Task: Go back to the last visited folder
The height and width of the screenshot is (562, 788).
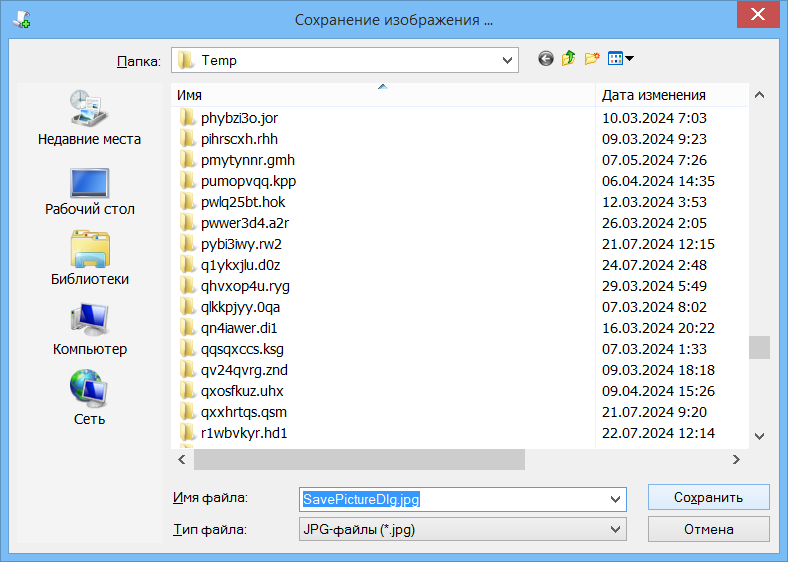Action: tap(546, 59)
